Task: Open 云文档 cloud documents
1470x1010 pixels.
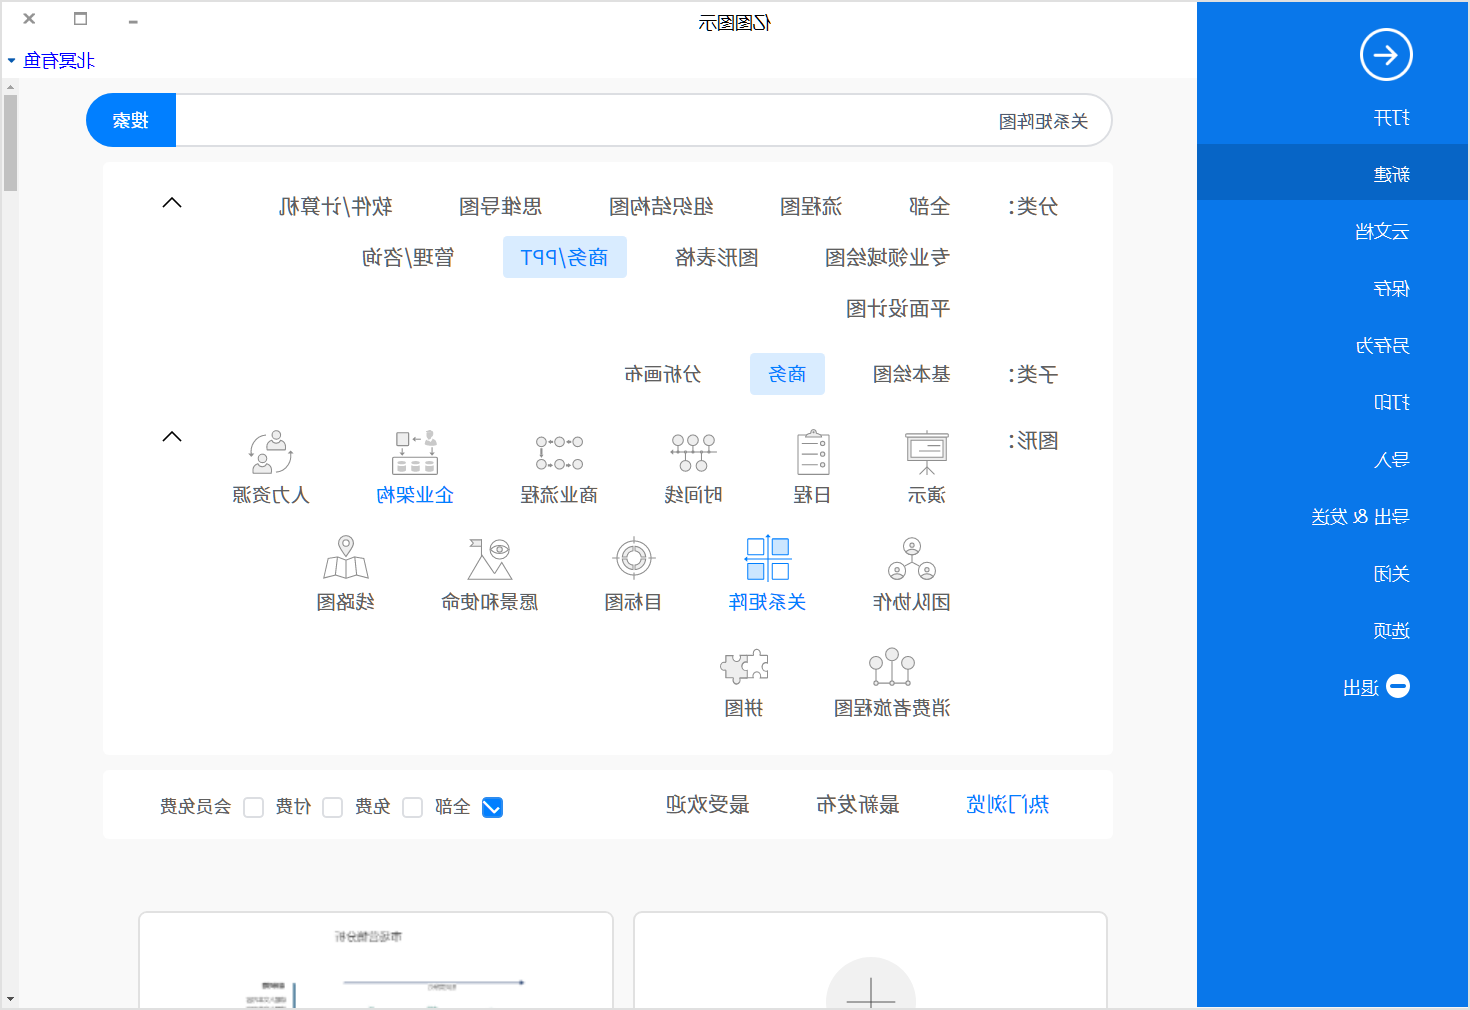Action: point(1382,232)
